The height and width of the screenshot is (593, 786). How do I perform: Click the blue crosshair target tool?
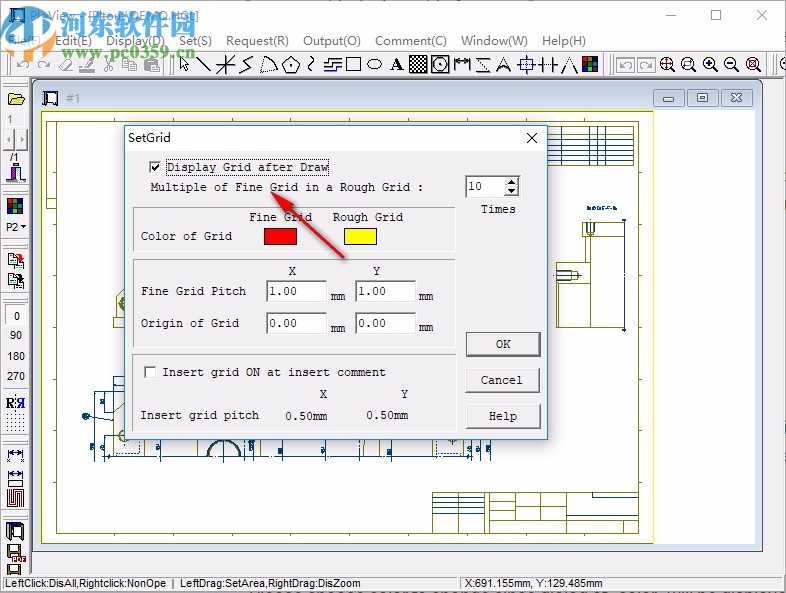pos(526,64)
